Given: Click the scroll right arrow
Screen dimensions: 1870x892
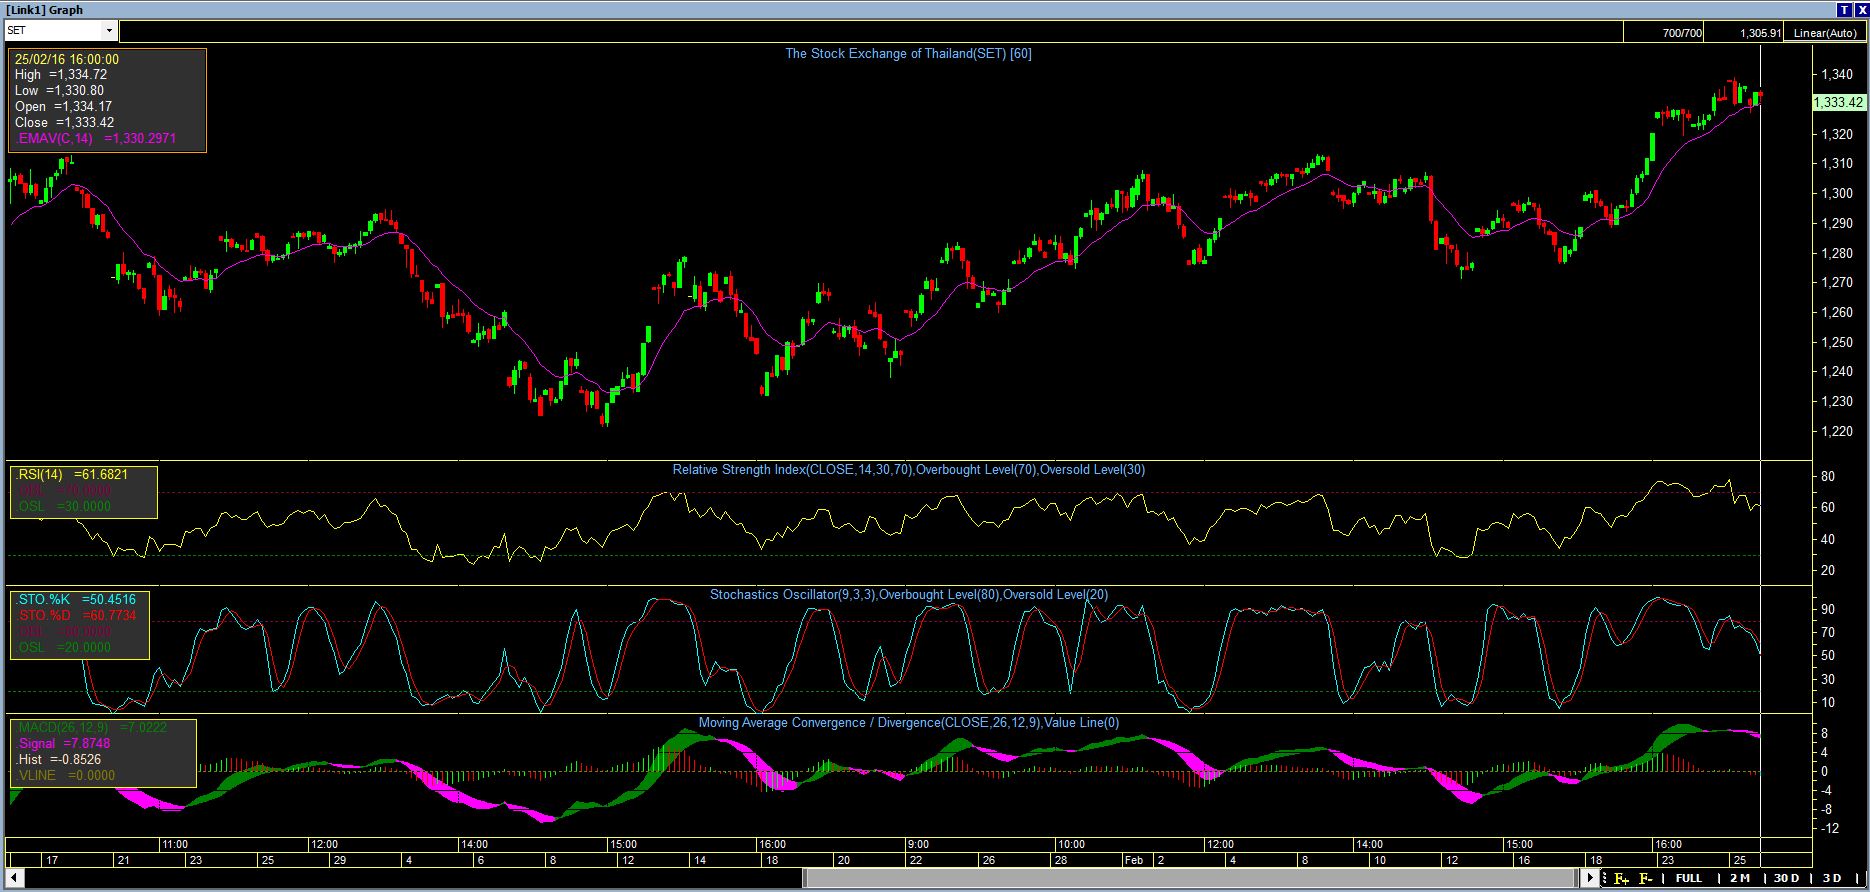Looking at the screenshot, I should pyautogui.click(x=1590, y=878).
